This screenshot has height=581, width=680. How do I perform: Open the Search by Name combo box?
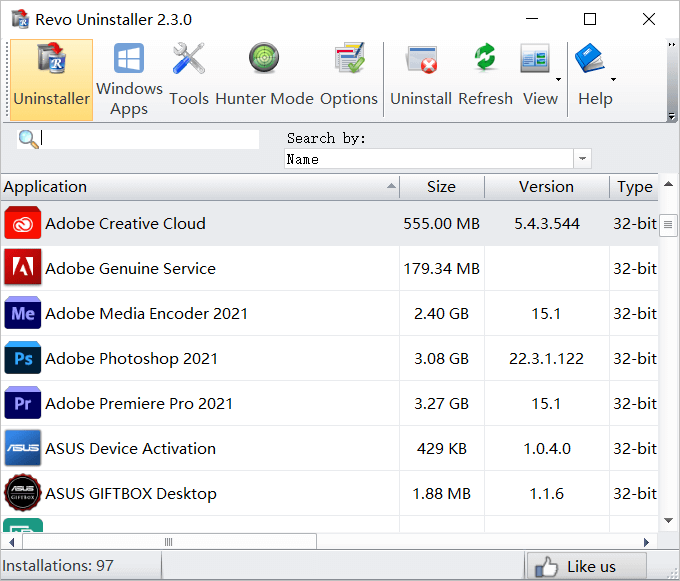[582, 159]
